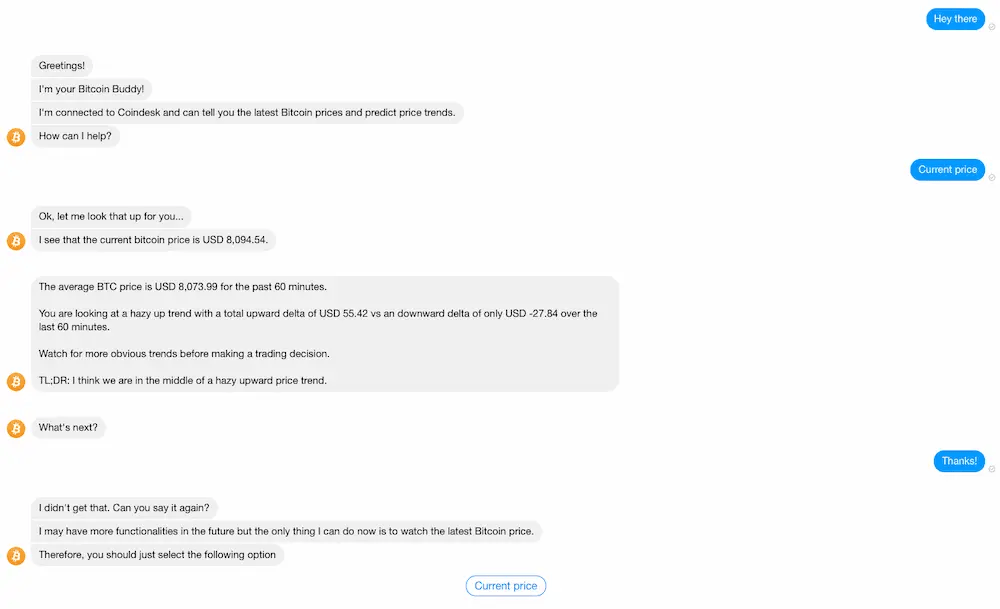Select the blue "Hey there" sent message
Image resolution: width=1000 pixels, height=609 pixels.
click(955, 19)
